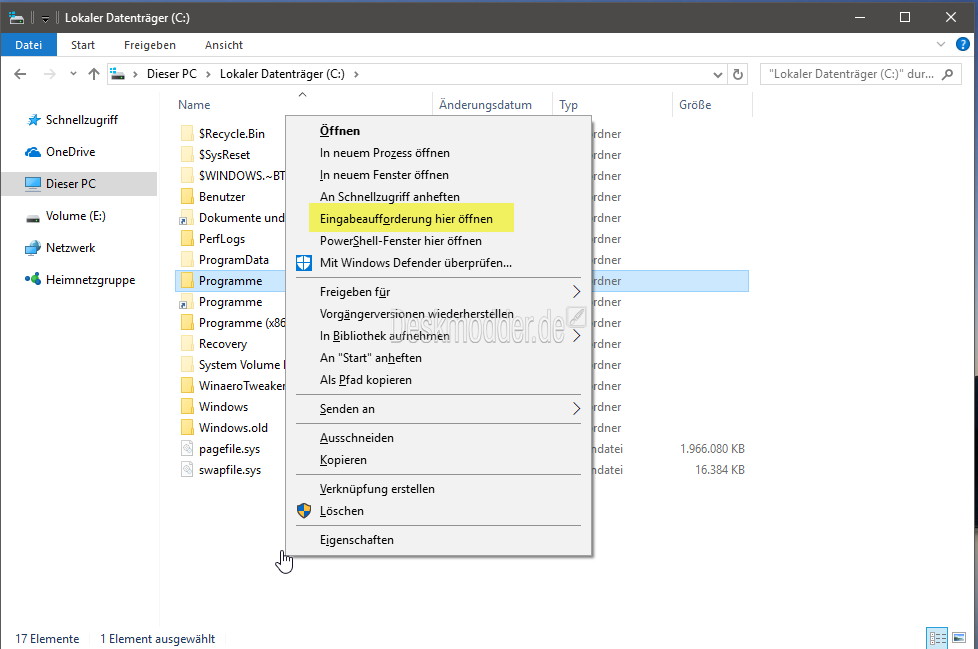Click the forward navigation arrow
This screenshot has height=649, width=978.
coord(49,74)
